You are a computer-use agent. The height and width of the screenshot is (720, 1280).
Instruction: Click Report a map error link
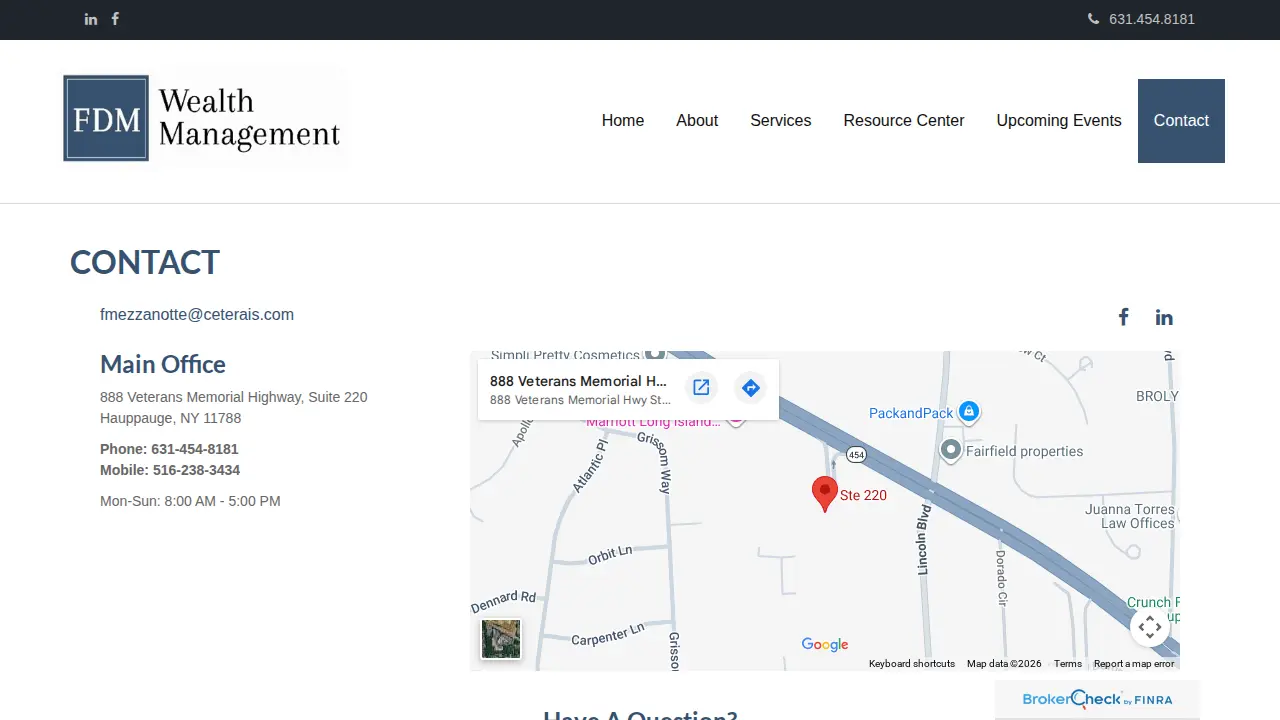(1134, 664)
